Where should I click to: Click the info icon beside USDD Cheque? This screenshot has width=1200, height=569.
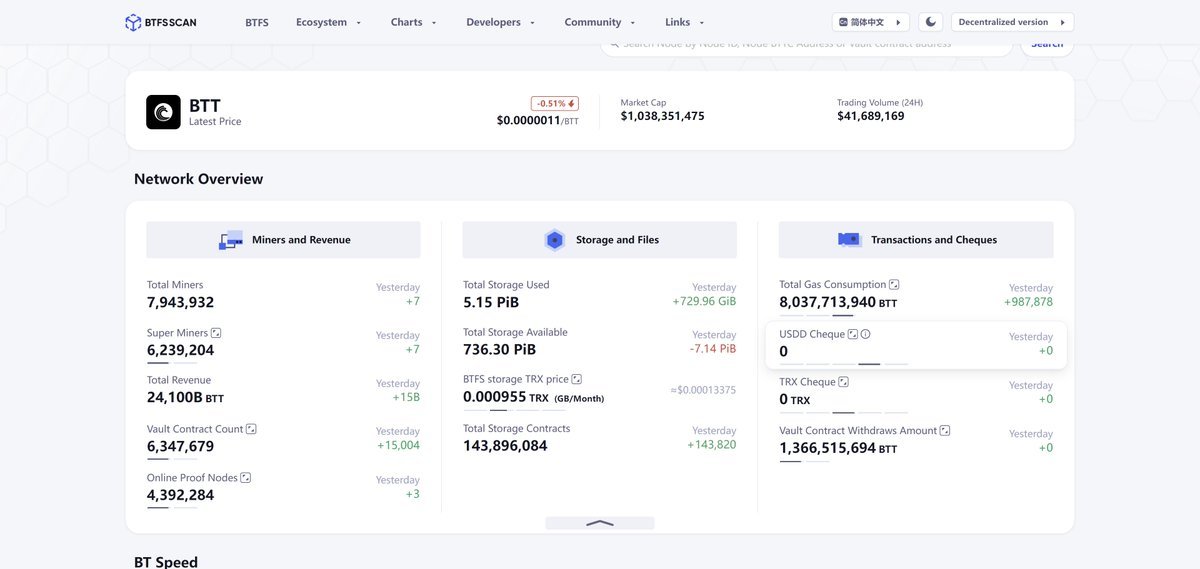click(866, 334)
